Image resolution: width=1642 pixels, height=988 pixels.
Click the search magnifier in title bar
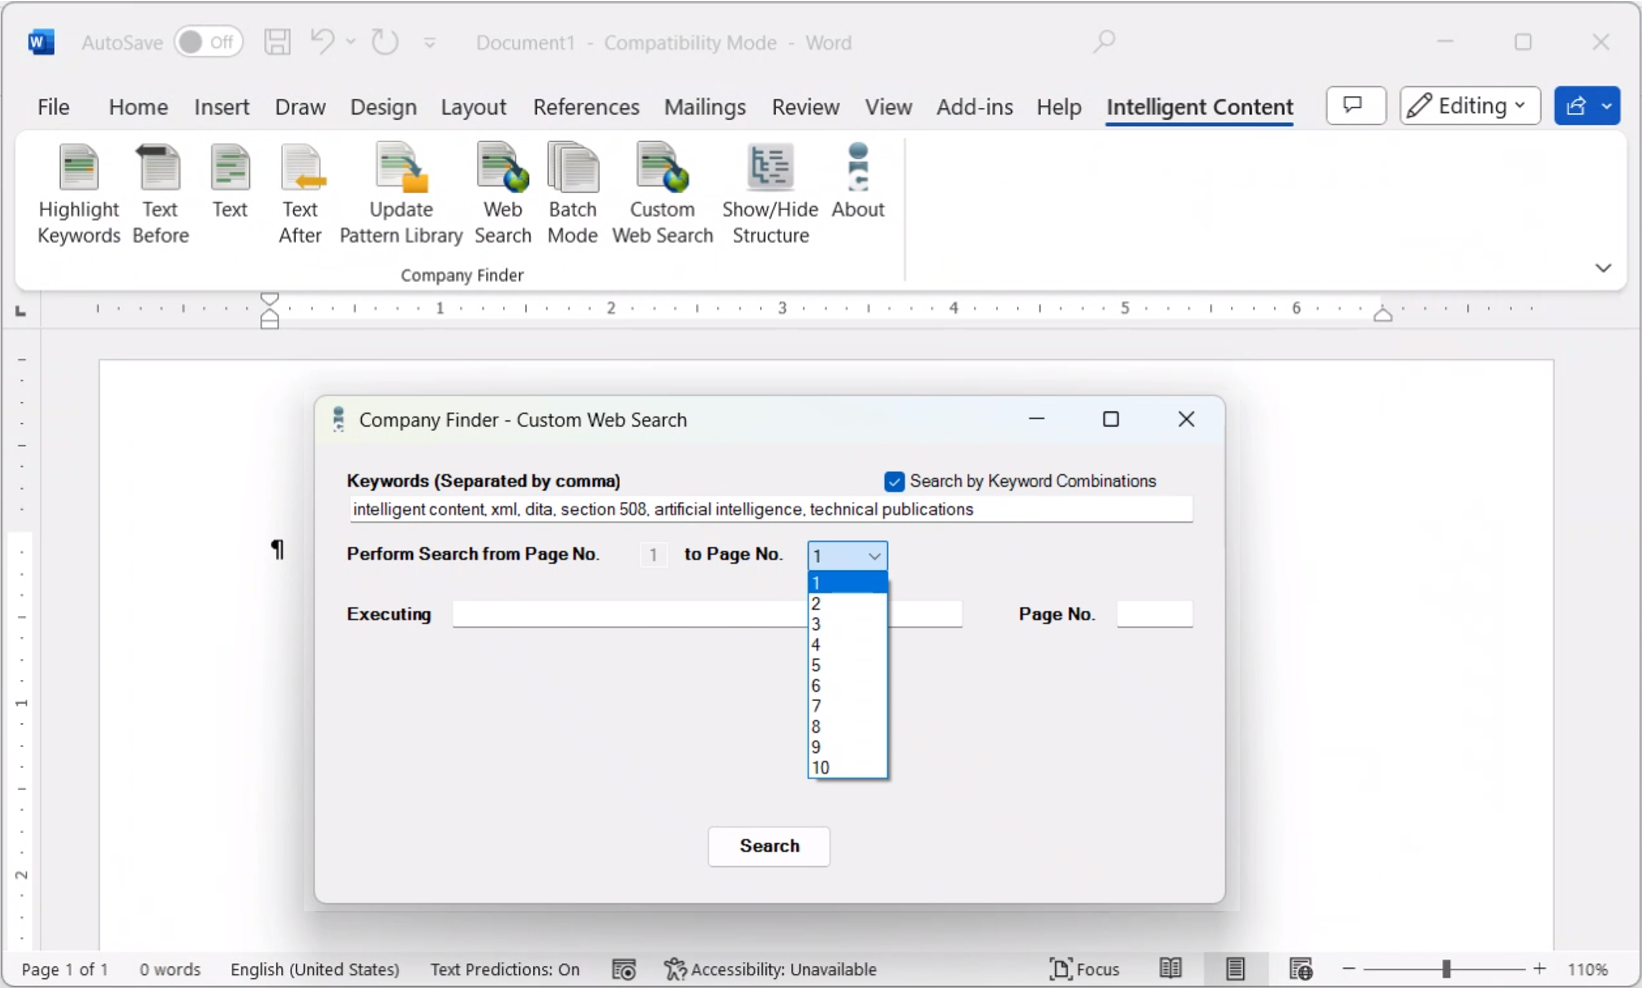1104,42
